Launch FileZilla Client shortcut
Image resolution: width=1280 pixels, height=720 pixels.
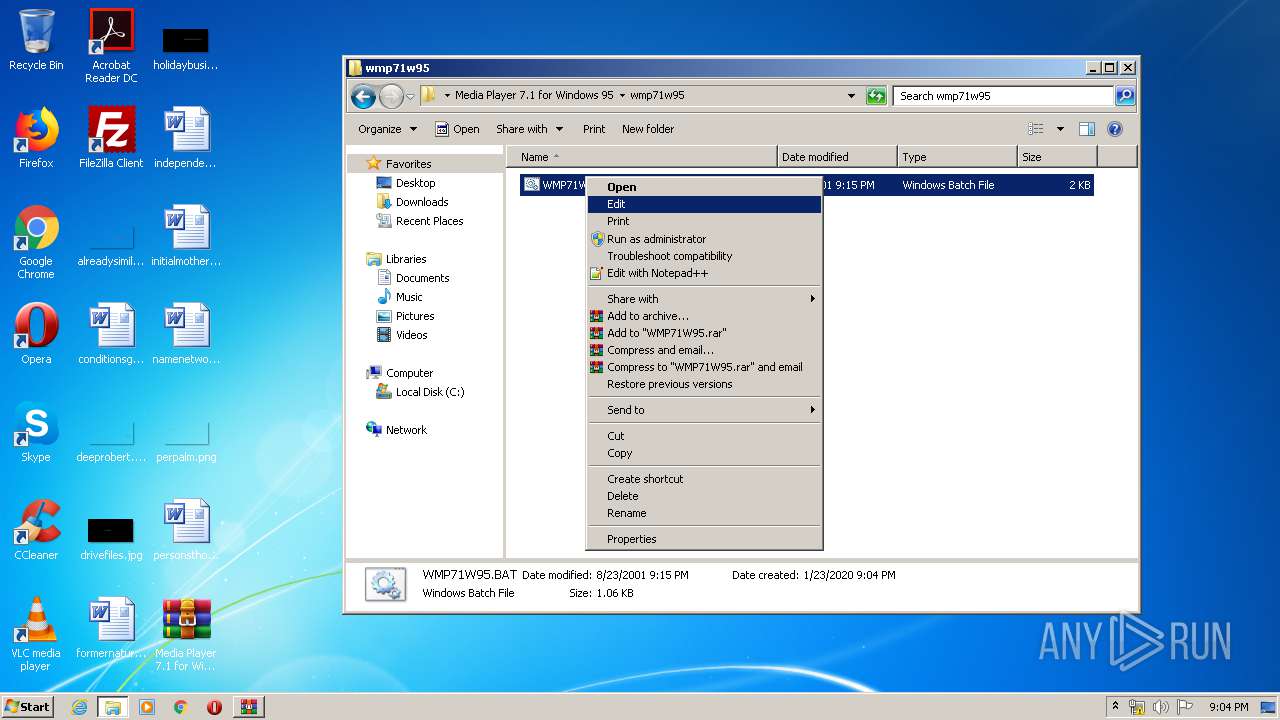tap(111, 137)
